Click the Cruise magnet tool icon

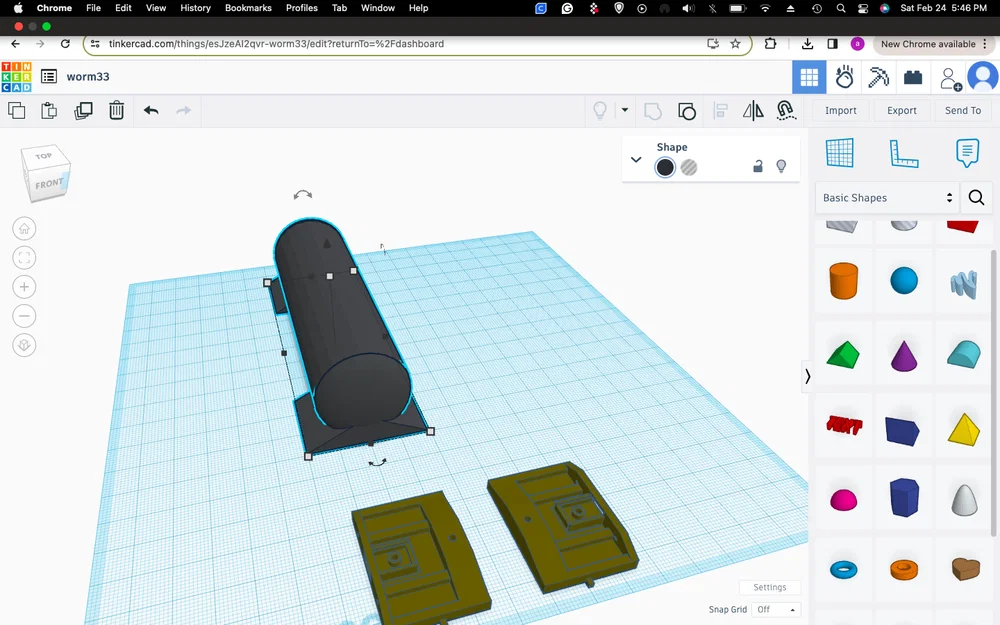coord(786,110)
